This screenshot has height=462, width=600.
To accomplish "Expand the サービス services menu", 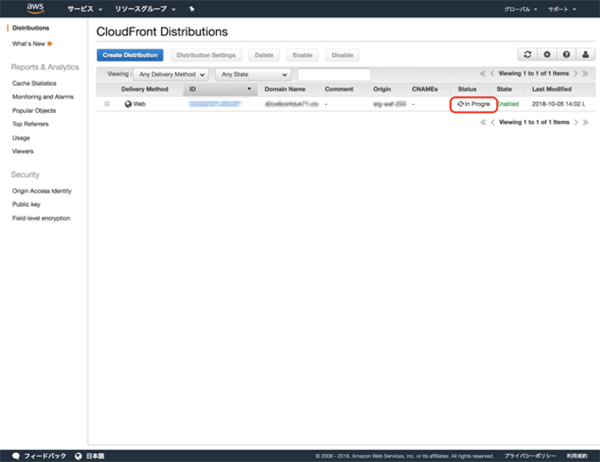I will click(x=85, y=9).
